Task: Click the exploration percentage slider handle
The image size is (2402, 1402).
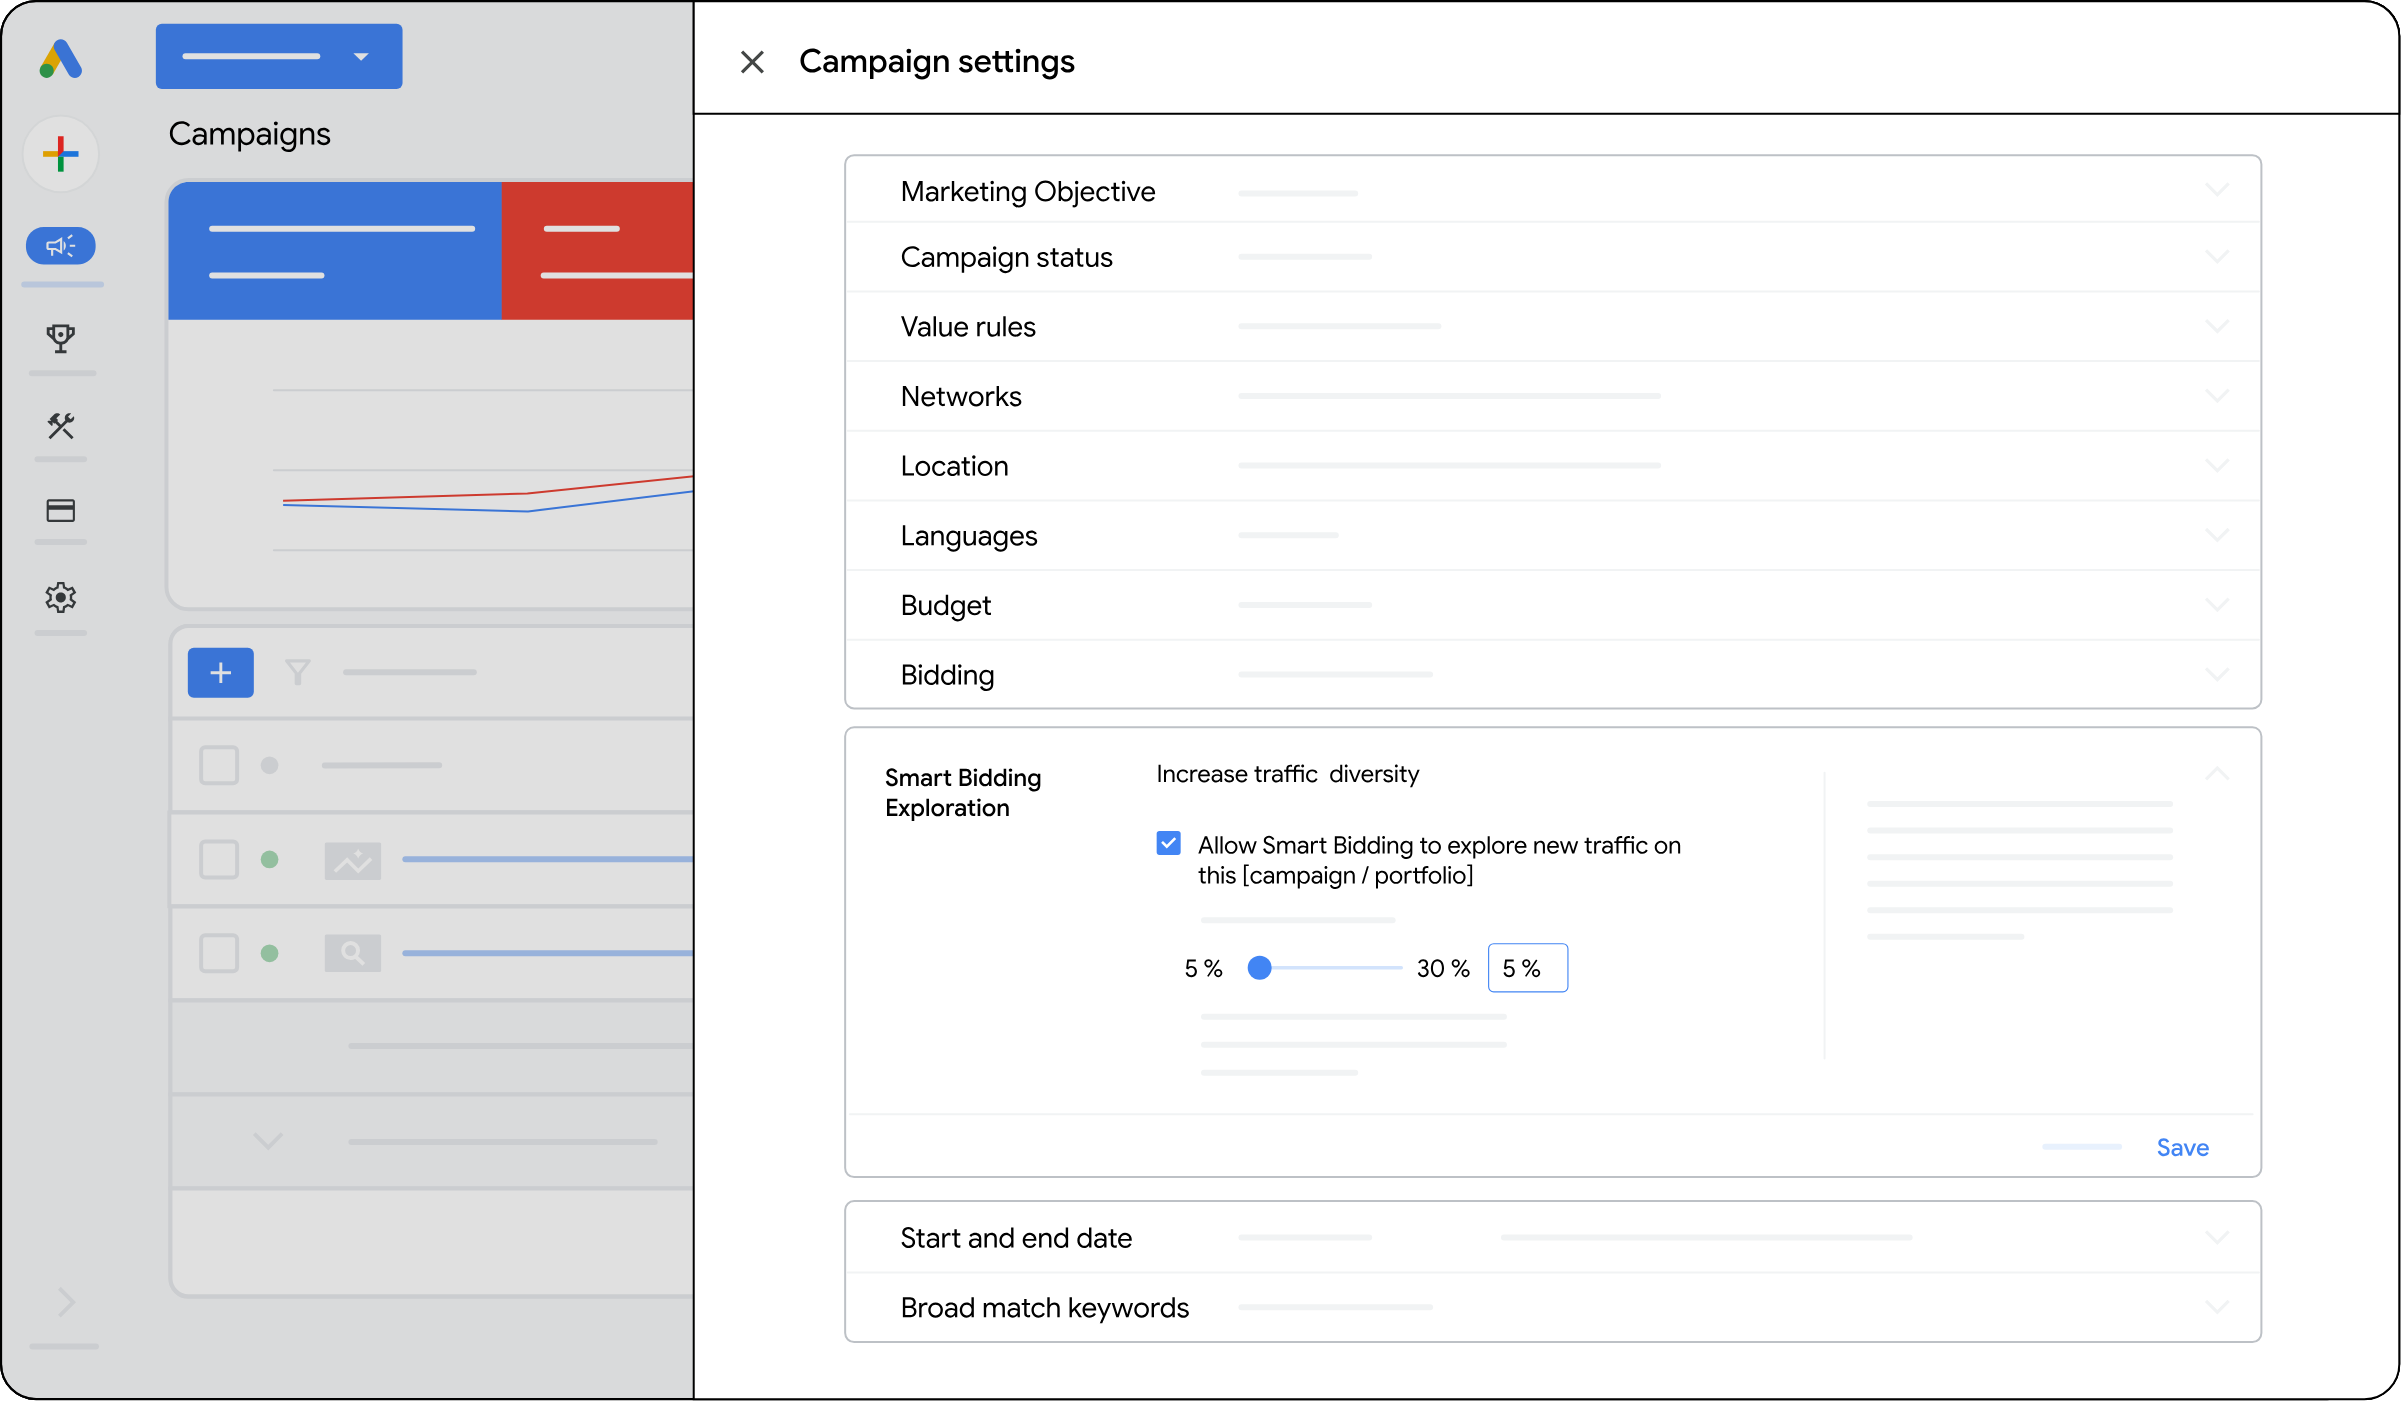Action: [1260, 968]
